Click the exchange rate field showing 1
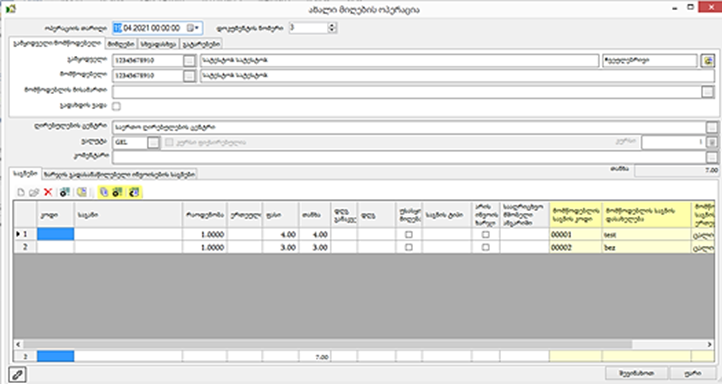The width and height of the screenshot is (722, 384). [674, 142]
